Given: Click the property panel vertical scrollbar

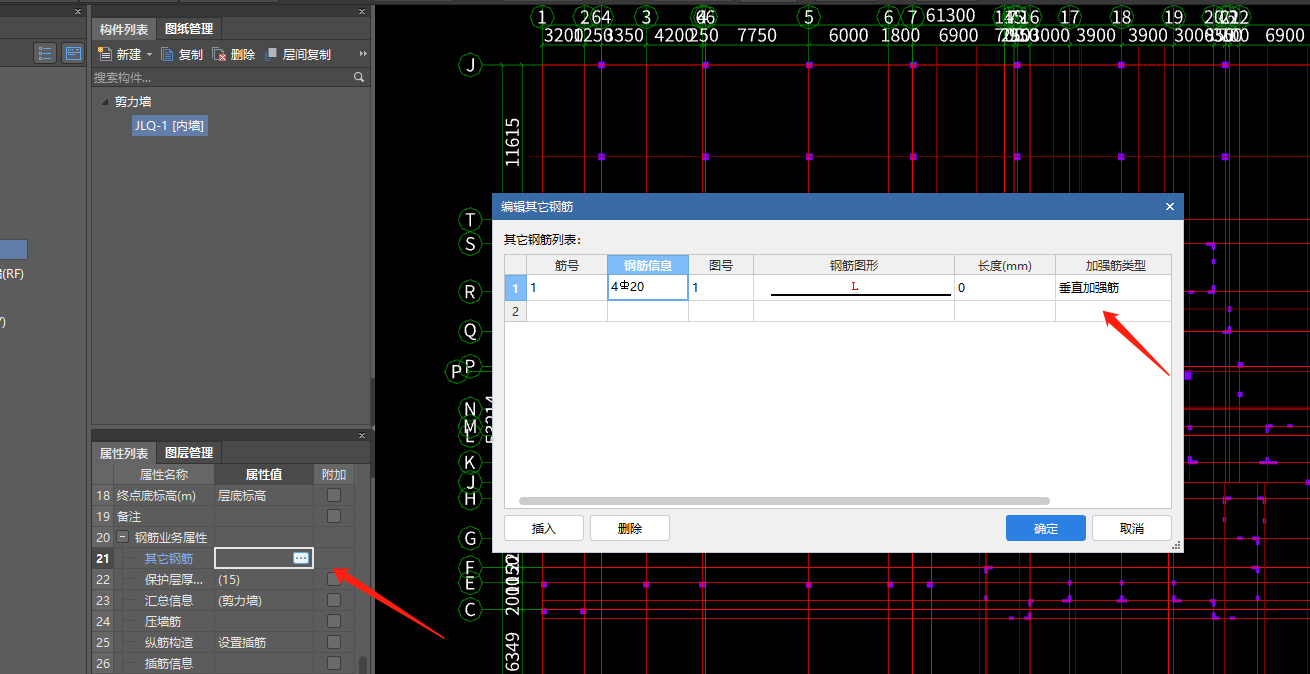Looking at the screenshot, I should (363, 664).
